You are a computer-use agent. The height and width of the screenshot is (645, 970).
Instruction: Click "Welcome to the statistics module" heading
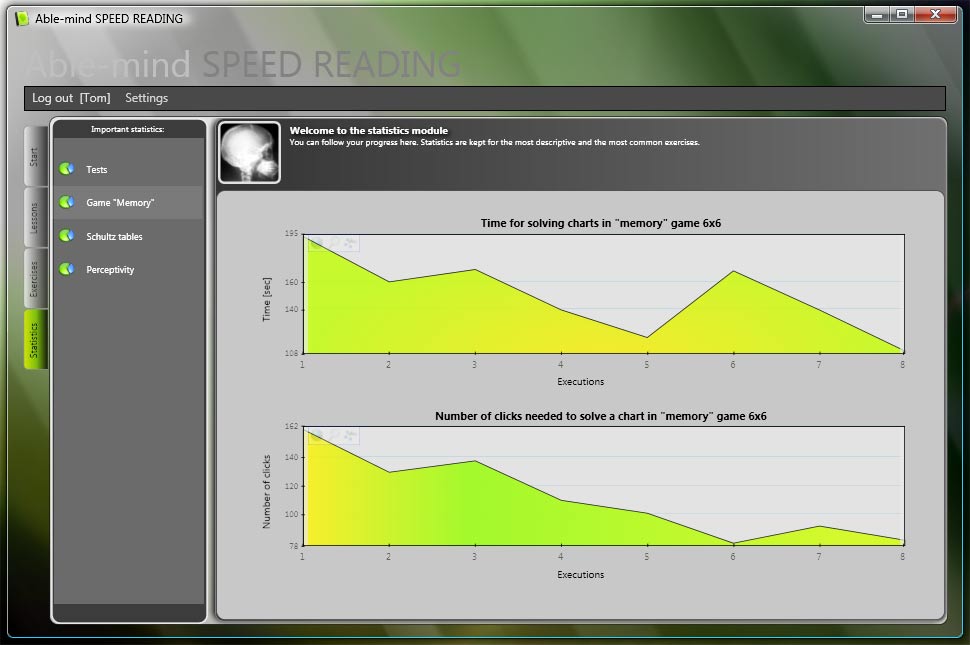[369, 130]
